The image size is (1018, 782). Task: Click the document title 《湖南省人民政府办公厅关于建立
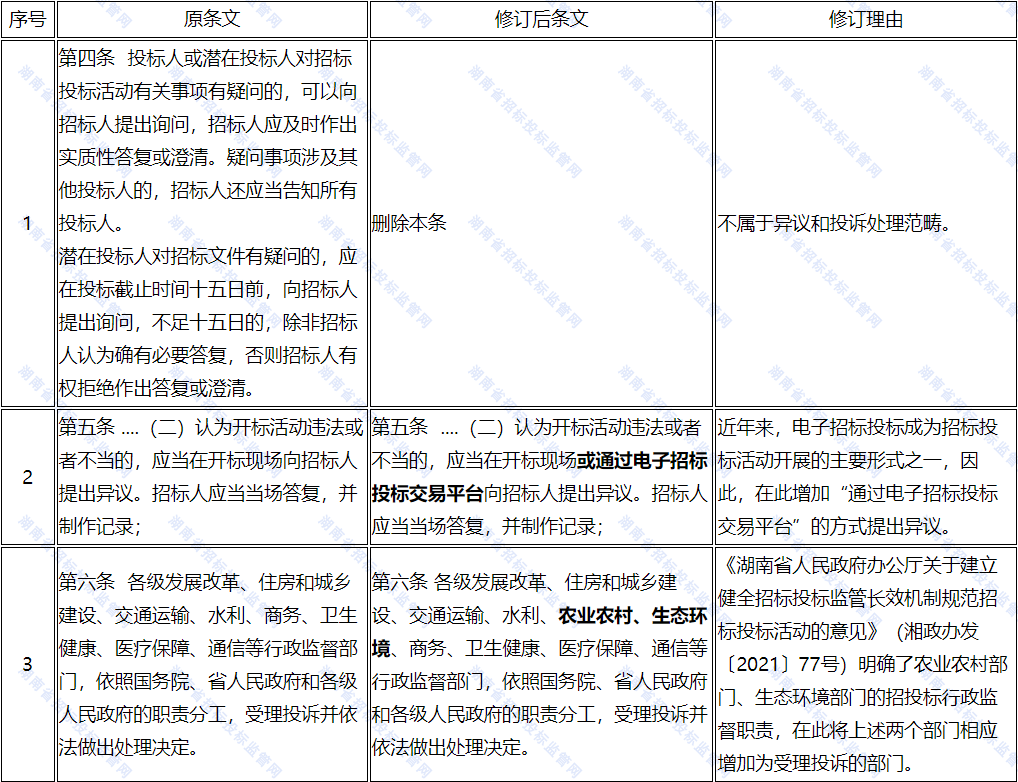point(860,566)
